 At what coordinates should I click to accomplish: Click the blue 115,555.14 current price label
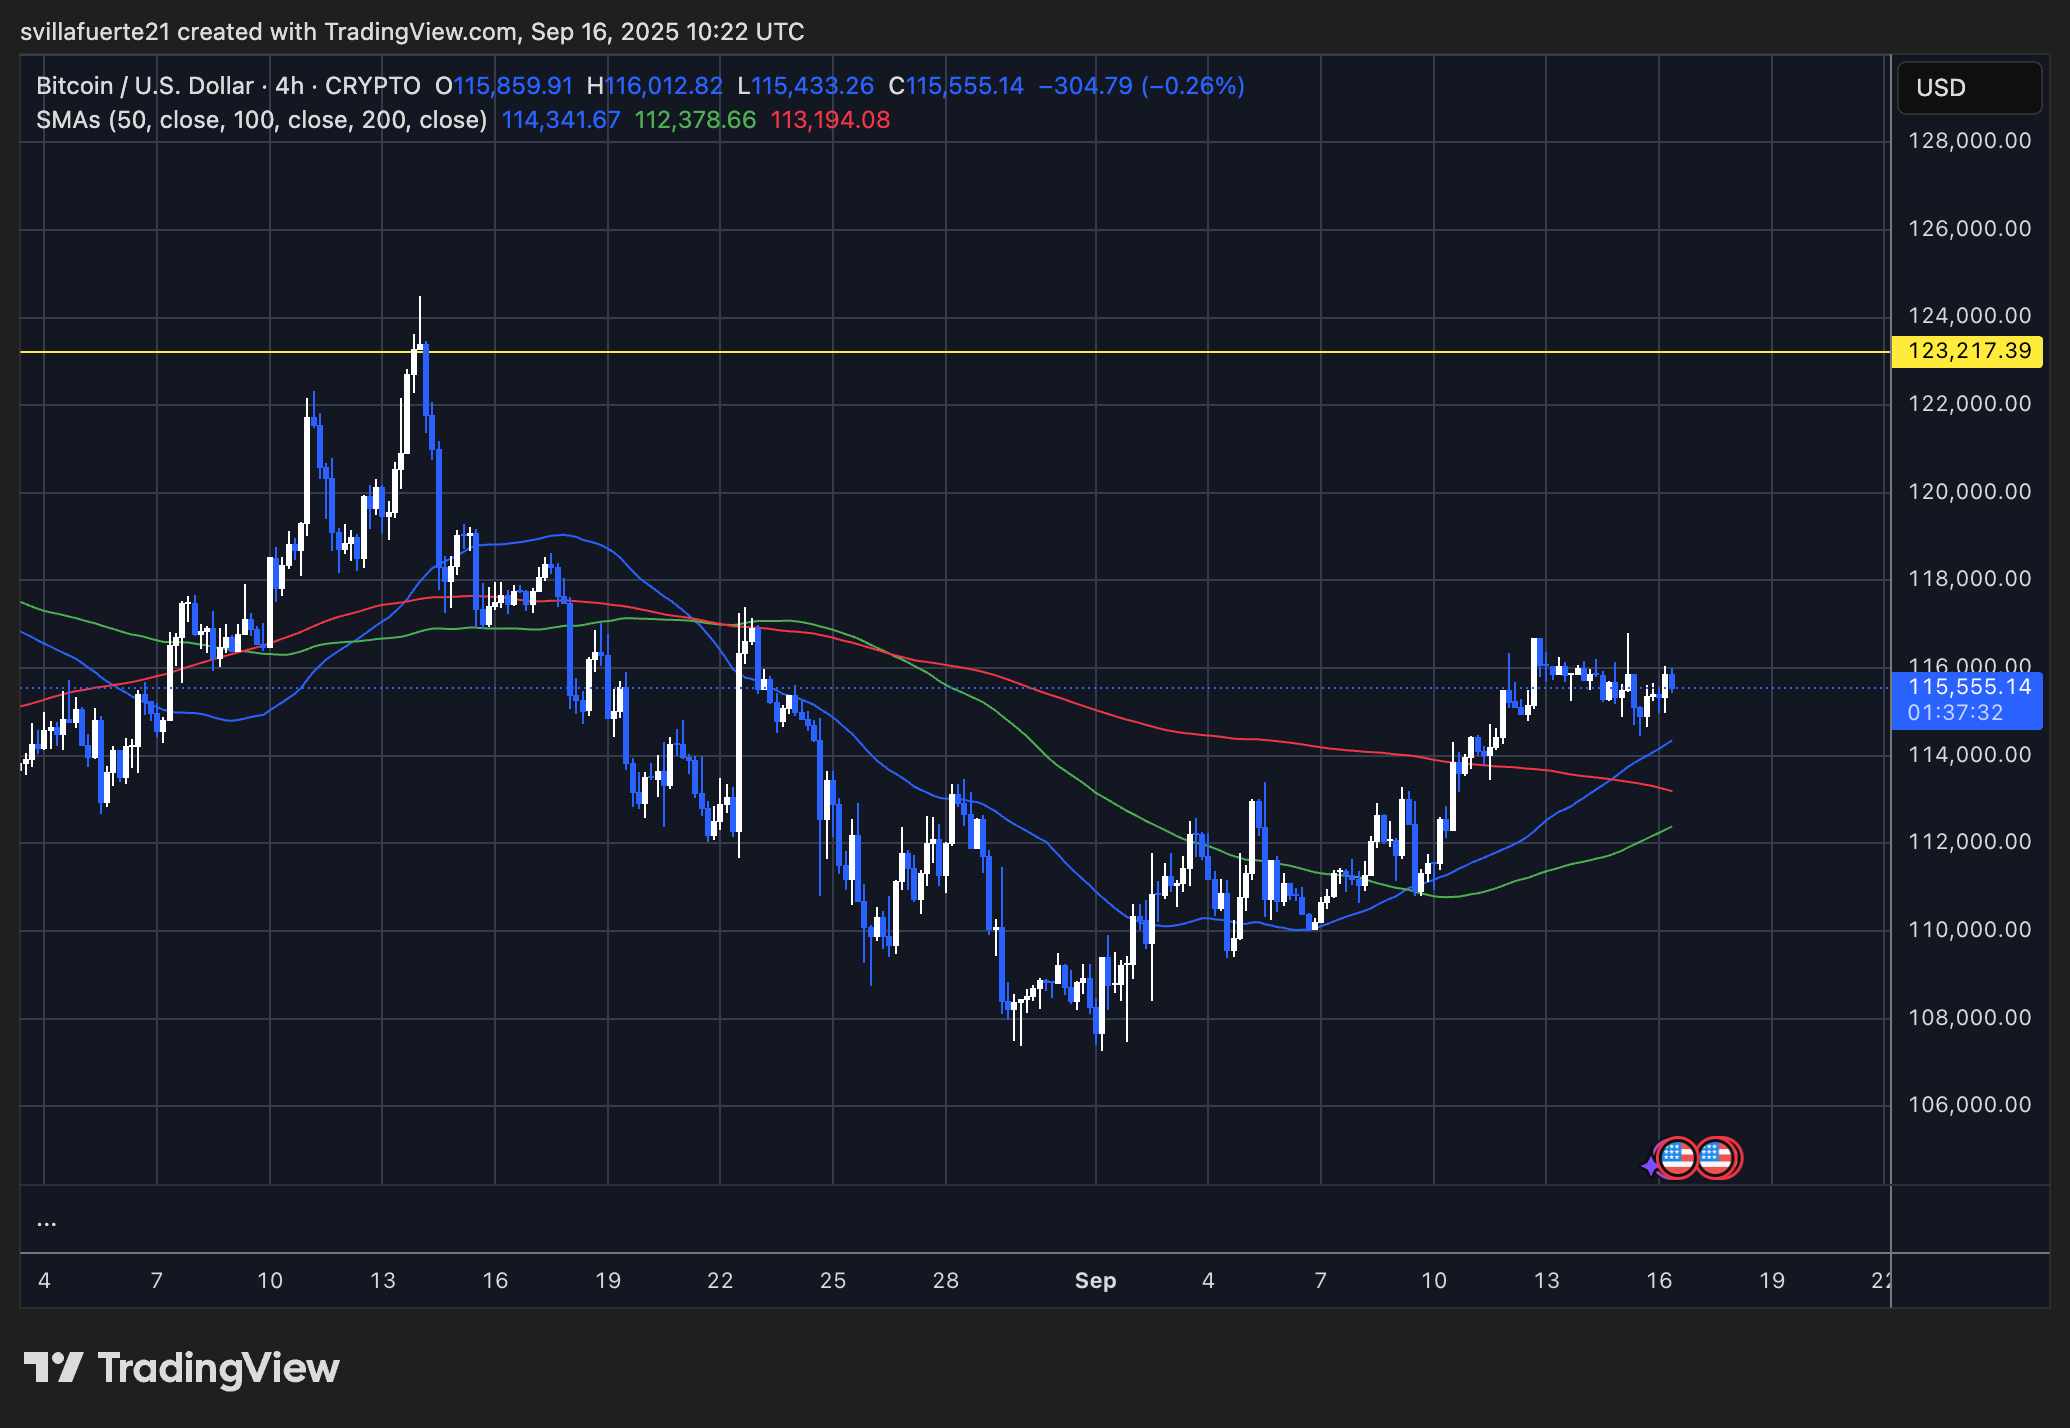1966,687
